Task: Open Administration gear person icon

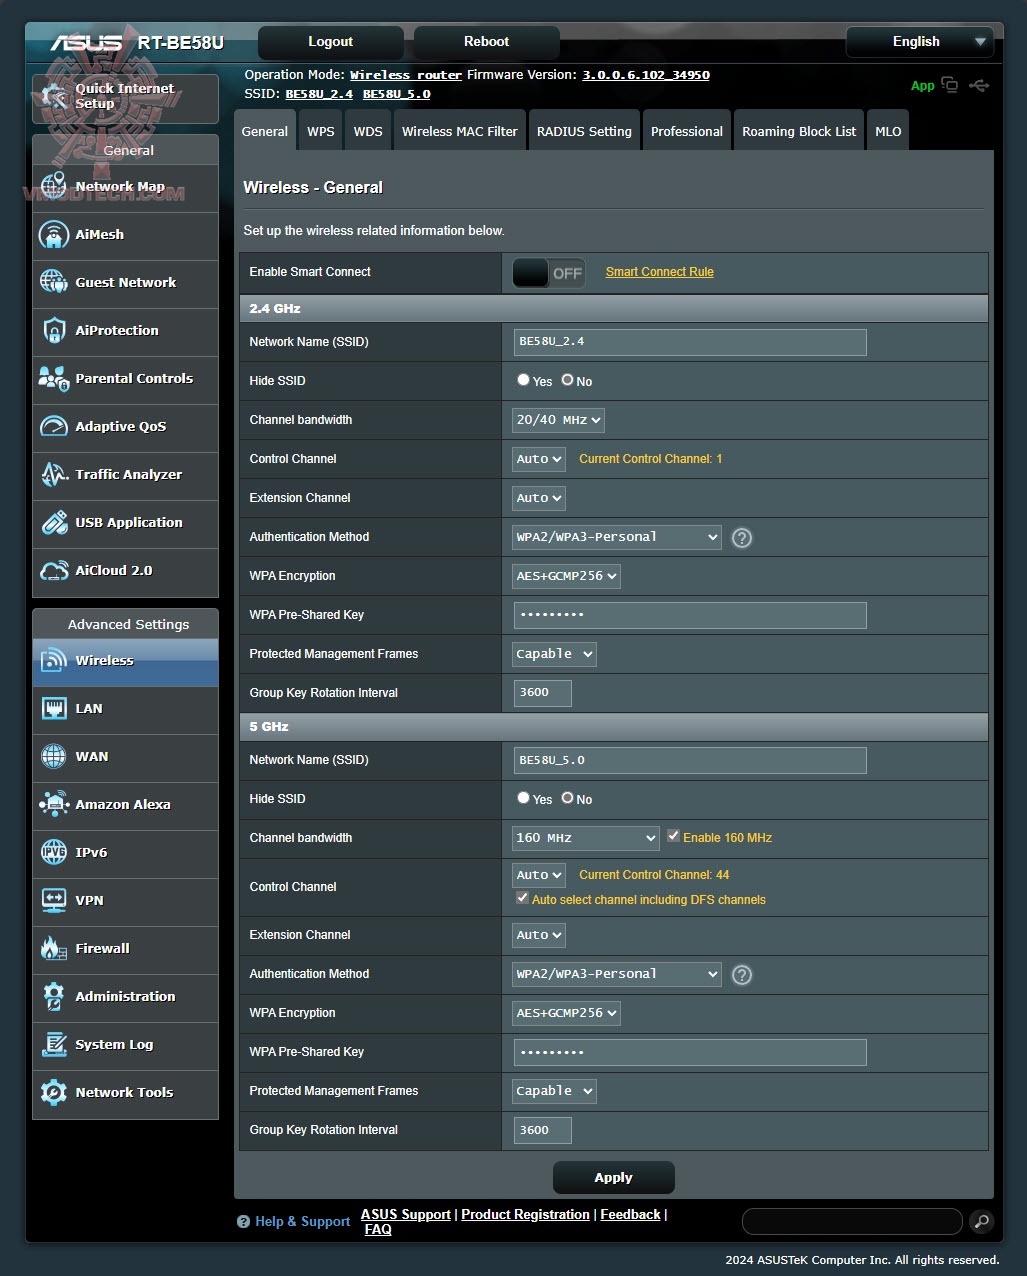Action: (54, 997)
